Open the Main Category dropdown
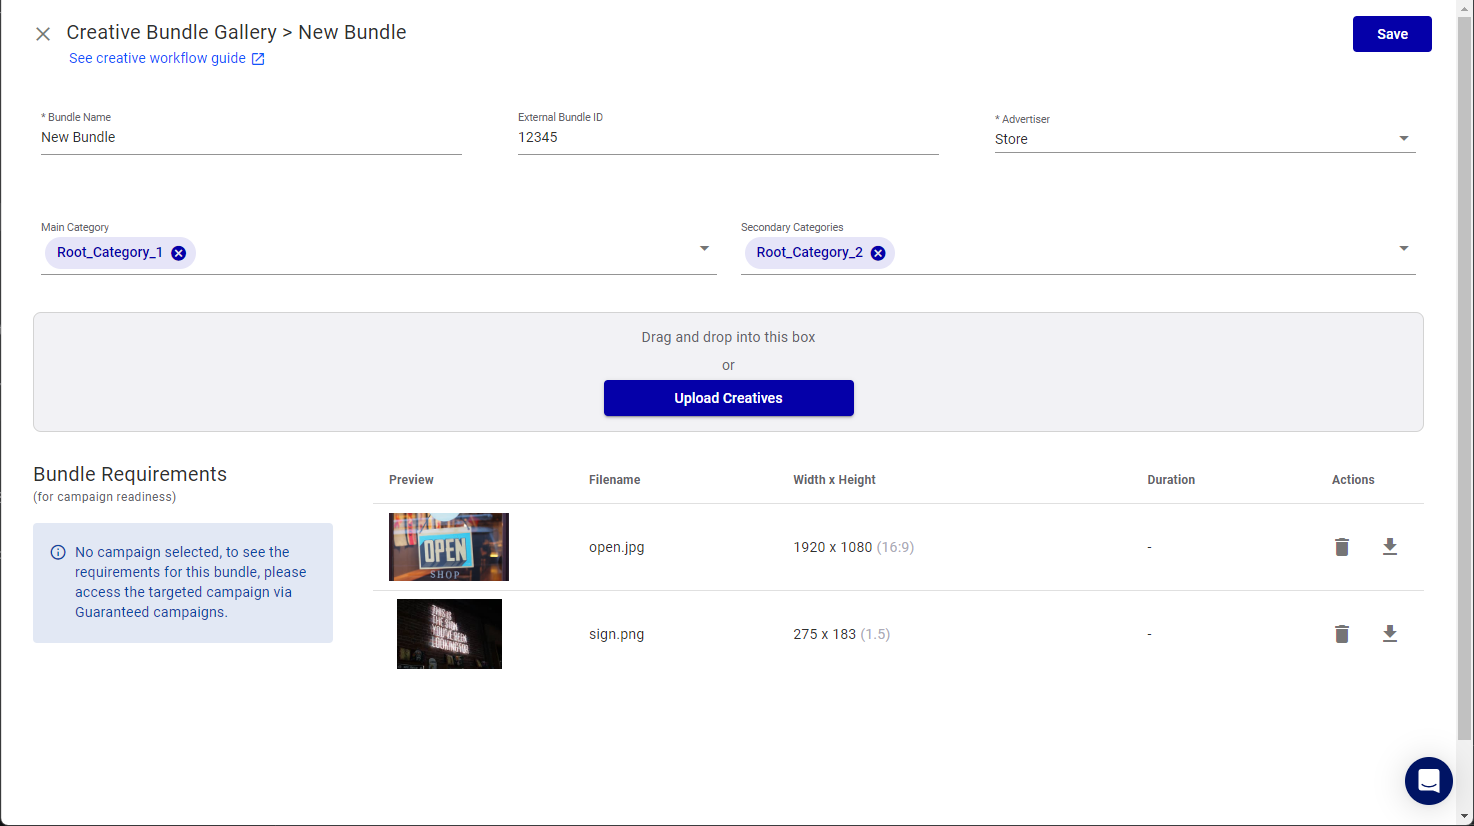The image size is (1474, 826). (x=704, y=249)
